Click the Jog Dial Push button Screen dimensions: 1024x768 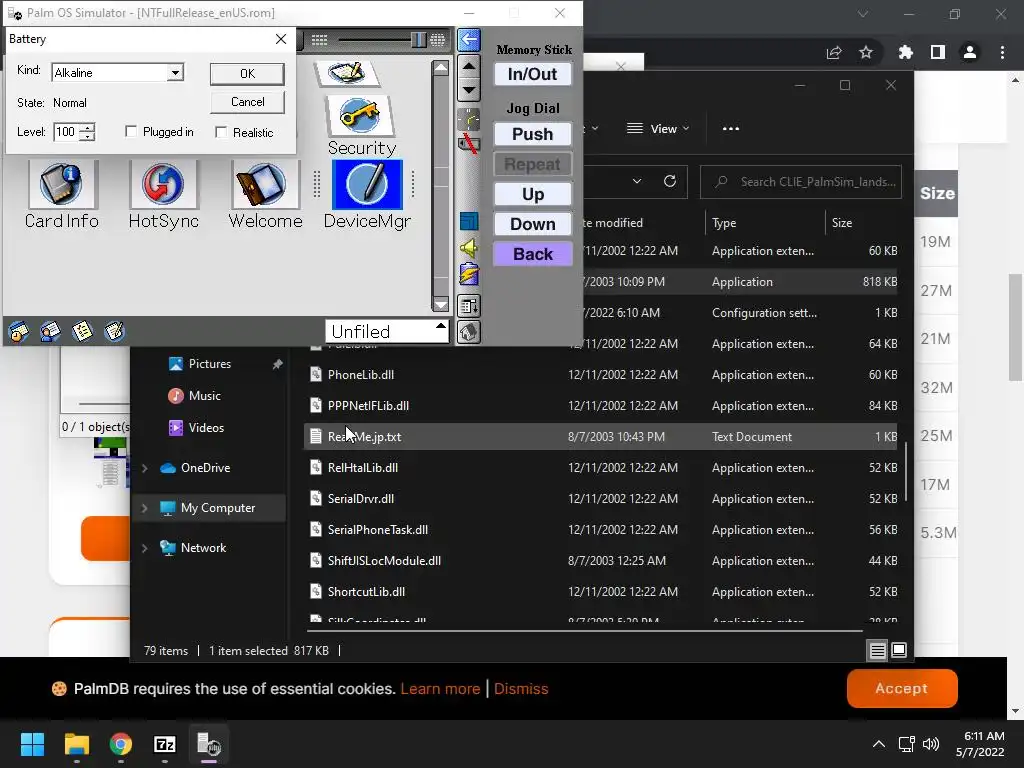[532, 134]
